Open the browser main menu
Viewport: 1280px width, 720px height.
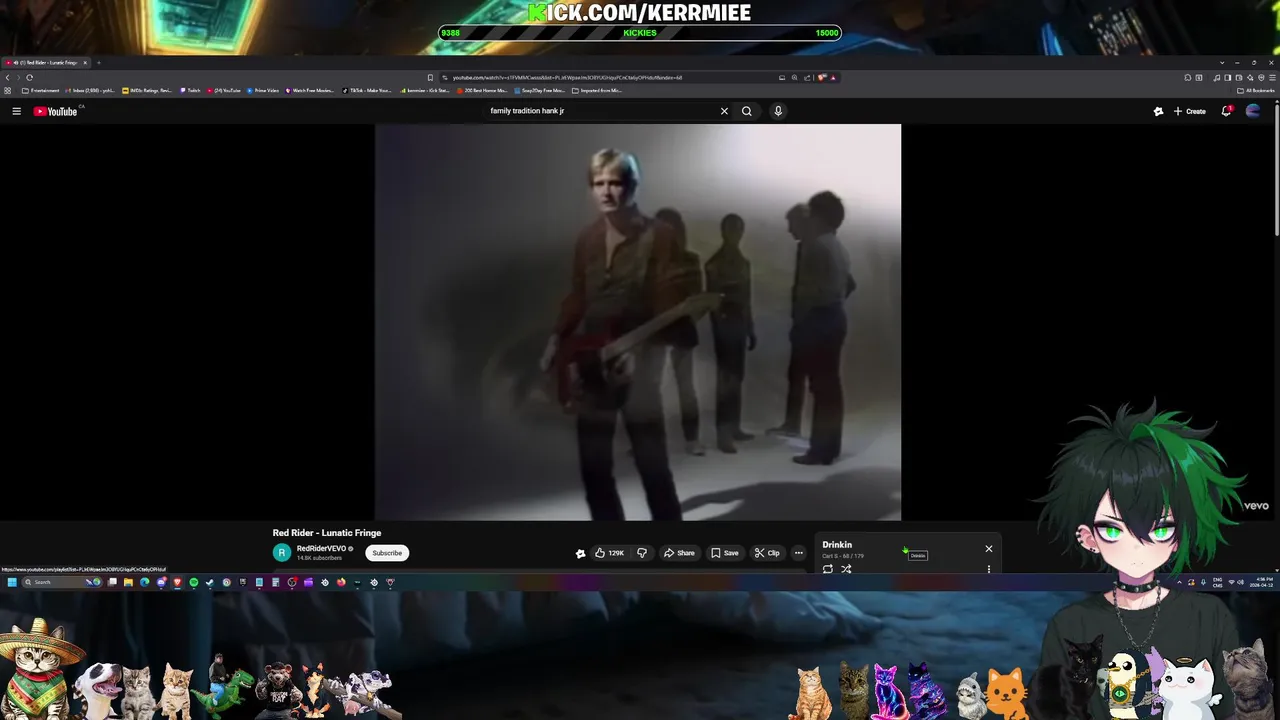[x=1271, y=77]
